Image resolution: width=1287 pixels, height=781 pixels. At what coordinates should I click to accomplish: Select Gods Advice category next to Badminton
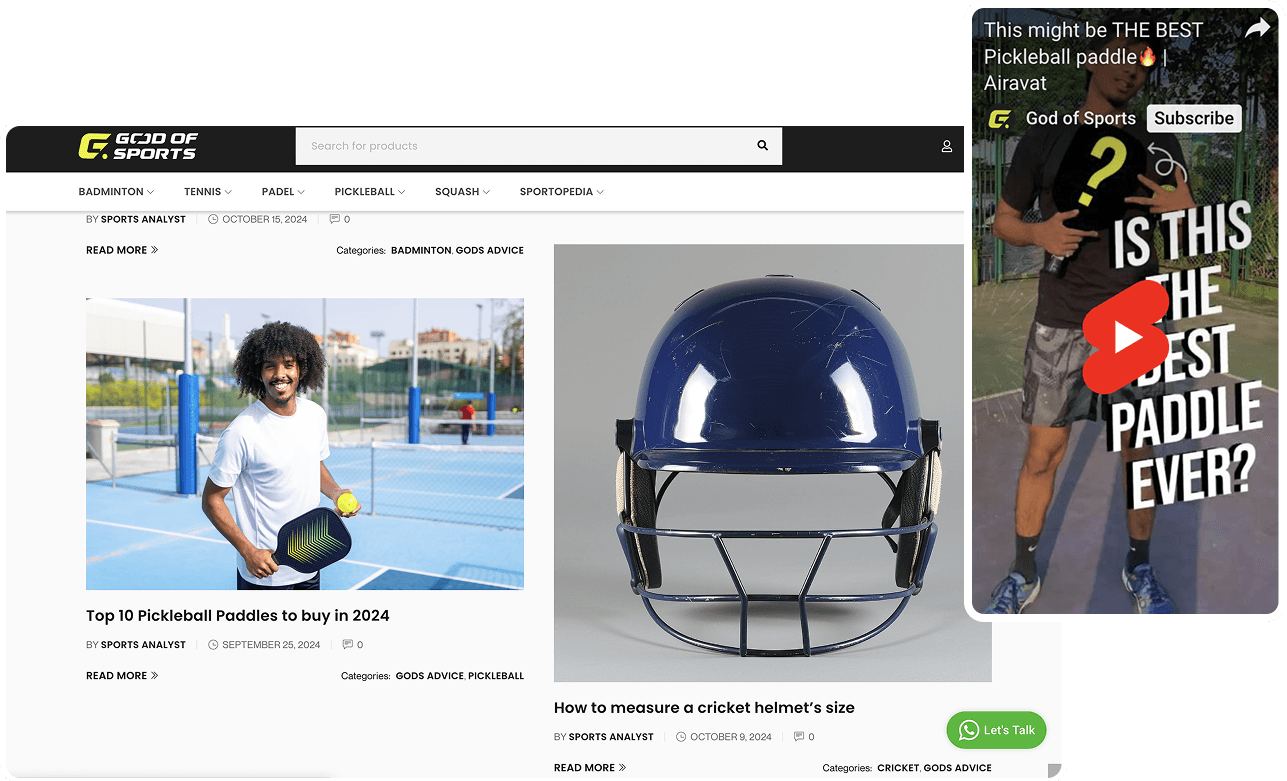point(490,250)
